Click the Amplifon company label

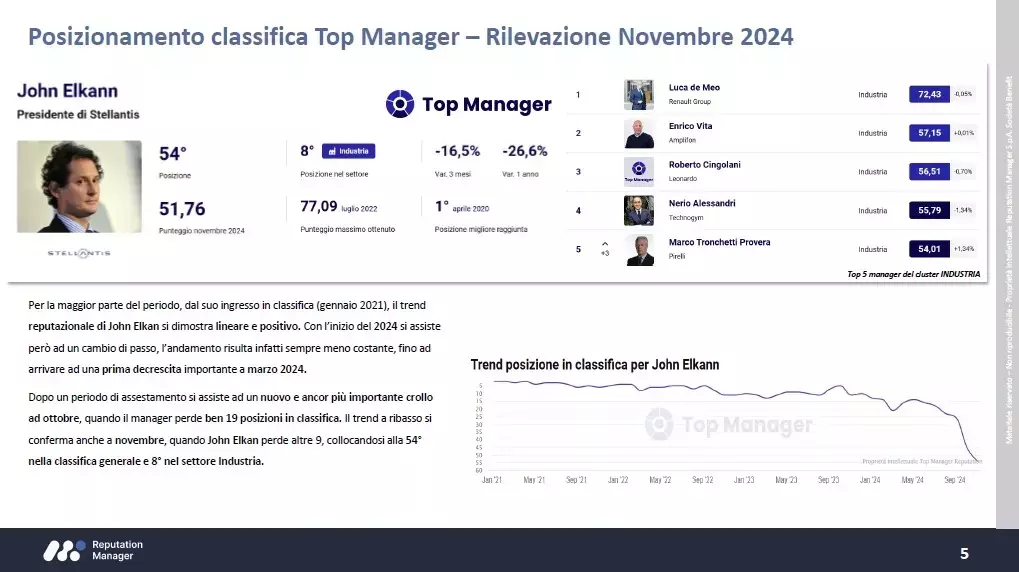coord(682,140)
